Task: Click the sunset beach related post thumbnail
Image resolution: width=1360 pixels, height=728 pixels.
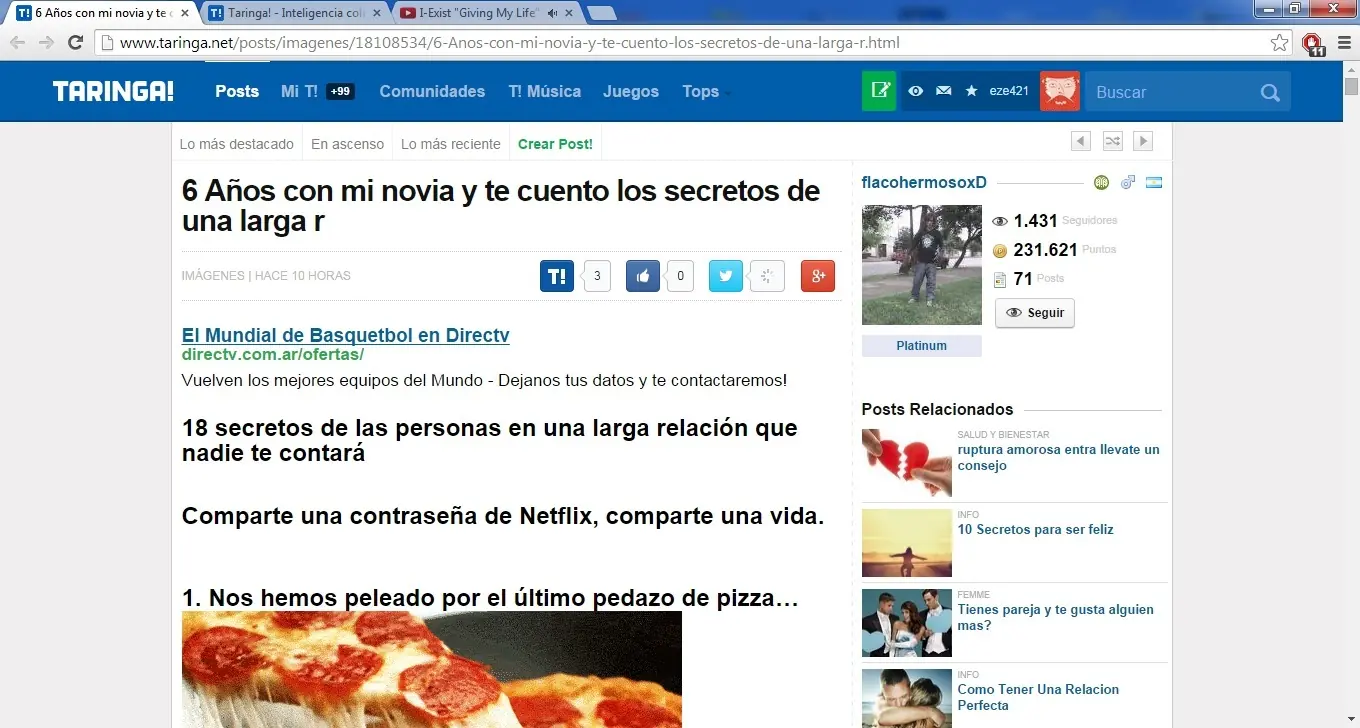Action: [x=907, y=543]
